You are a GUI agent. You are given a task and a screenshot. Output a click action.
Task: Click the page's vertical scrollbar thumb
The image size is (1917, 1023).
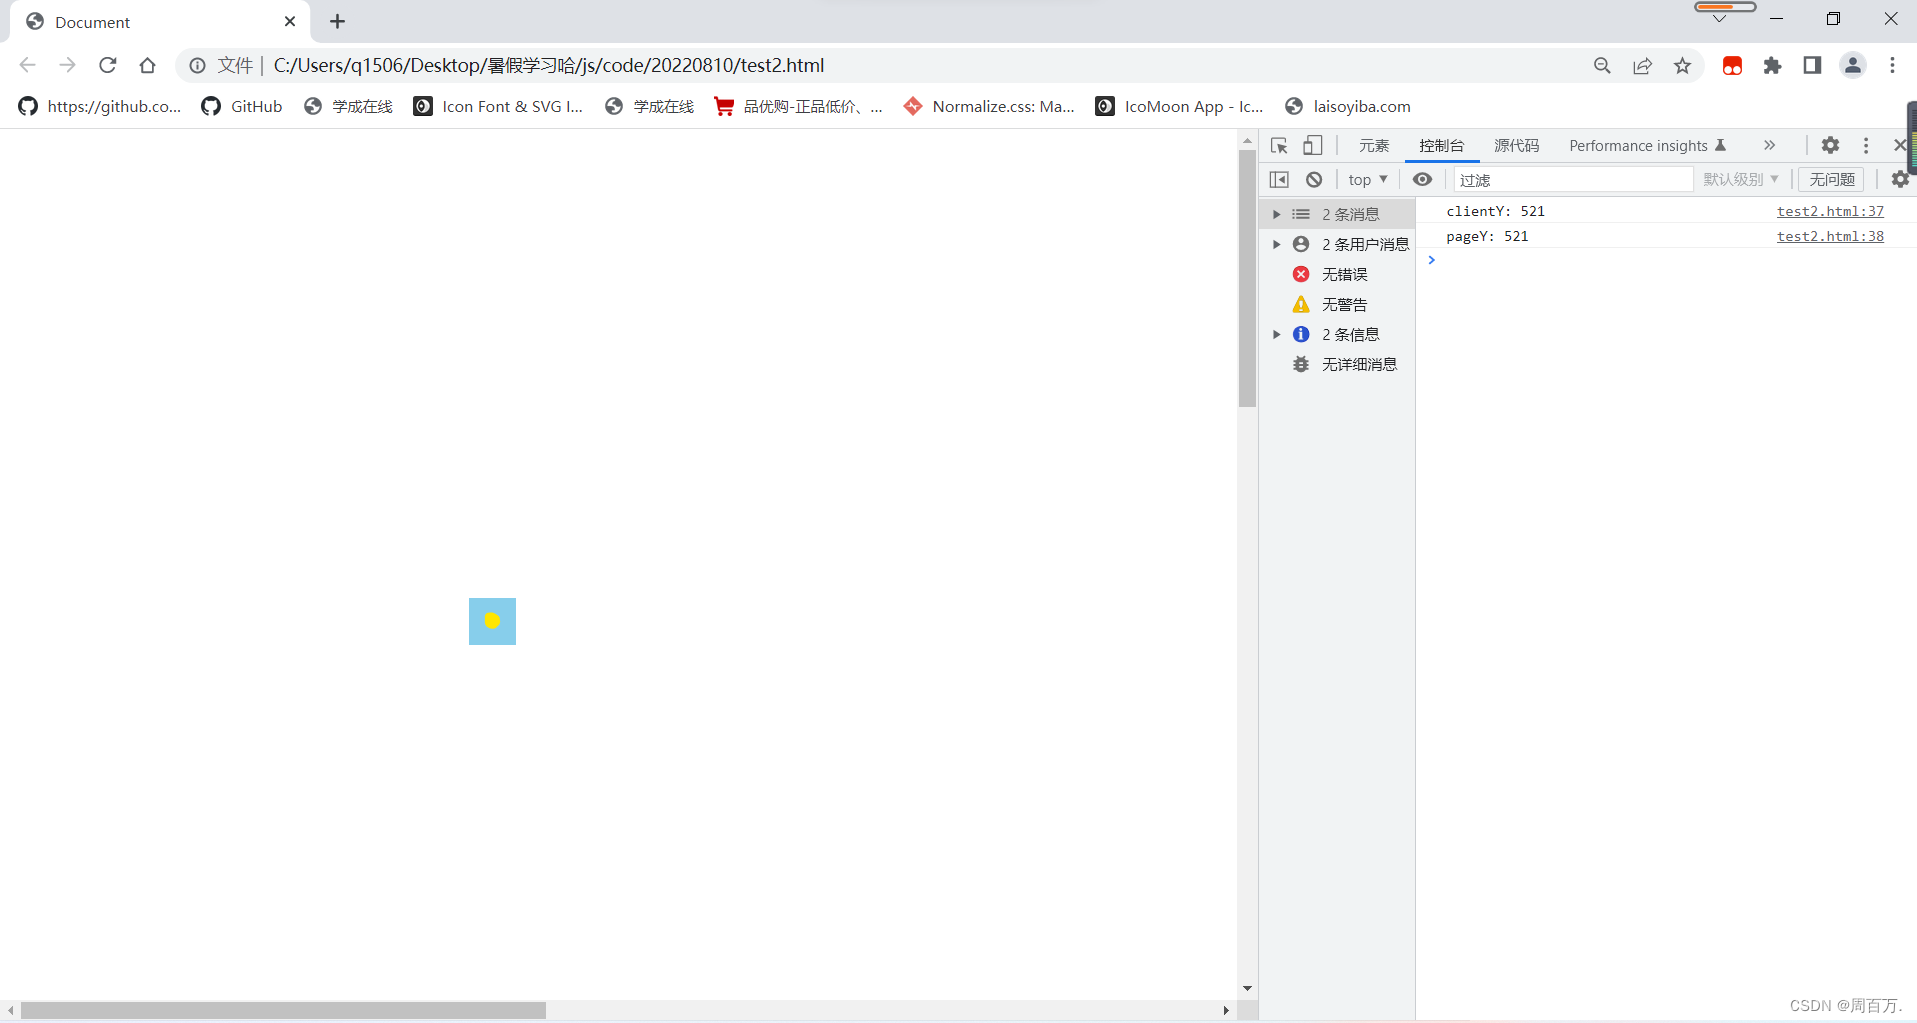[1247, 278]
